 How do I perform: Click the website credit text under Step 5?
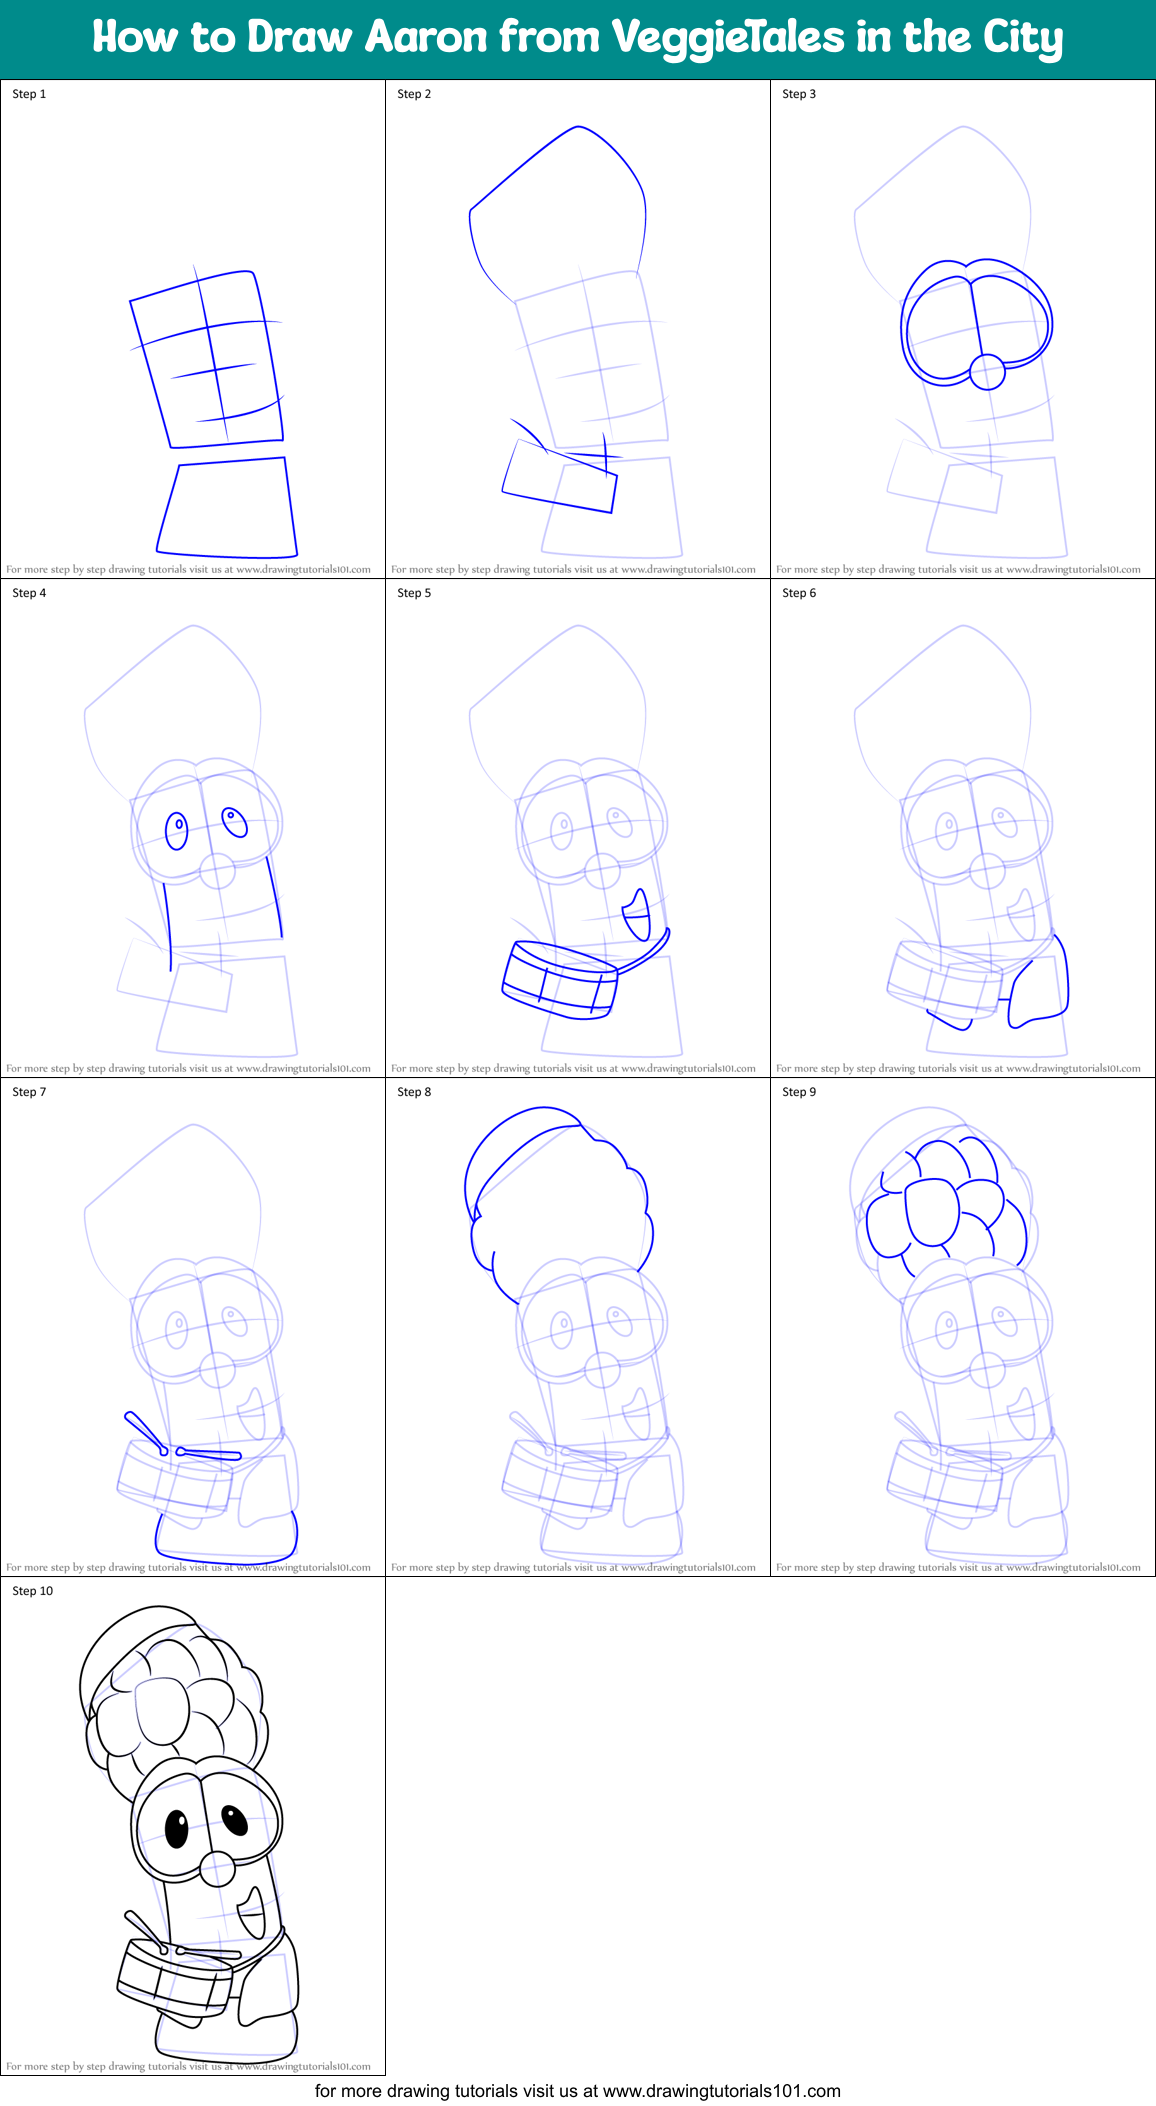tap(573, 1068)
